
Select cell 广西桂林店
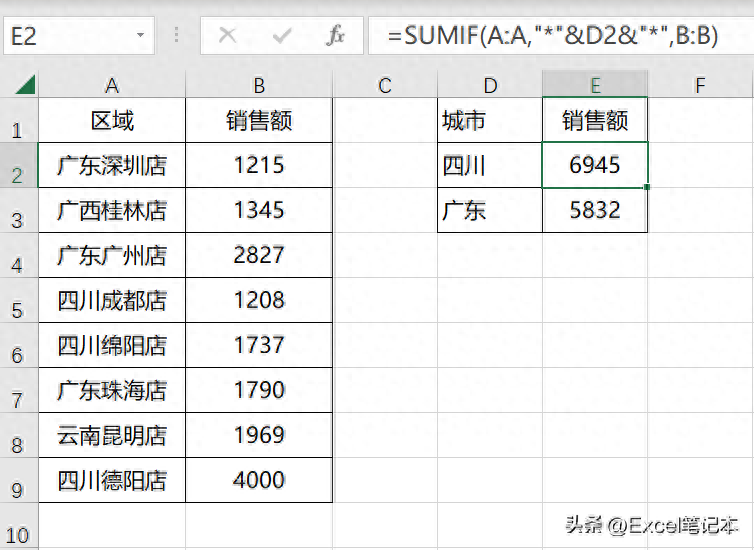tap(112, 210)
